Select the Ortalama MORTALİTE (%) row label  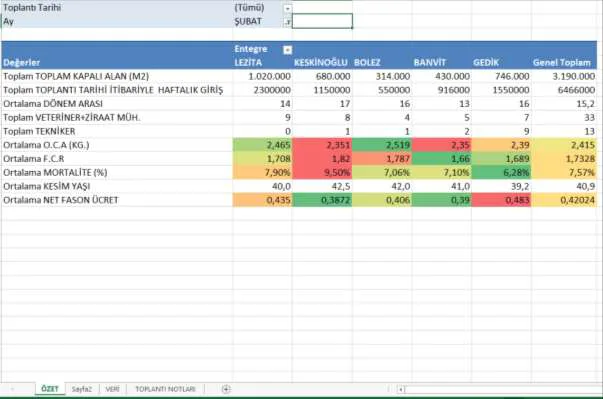(x=117, y=173)
